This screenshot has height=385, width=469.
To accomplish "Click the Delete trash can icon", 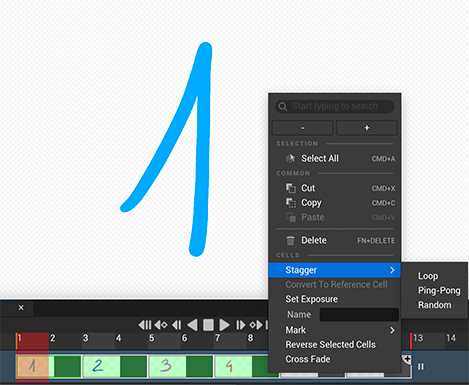I will click(291, 240).
